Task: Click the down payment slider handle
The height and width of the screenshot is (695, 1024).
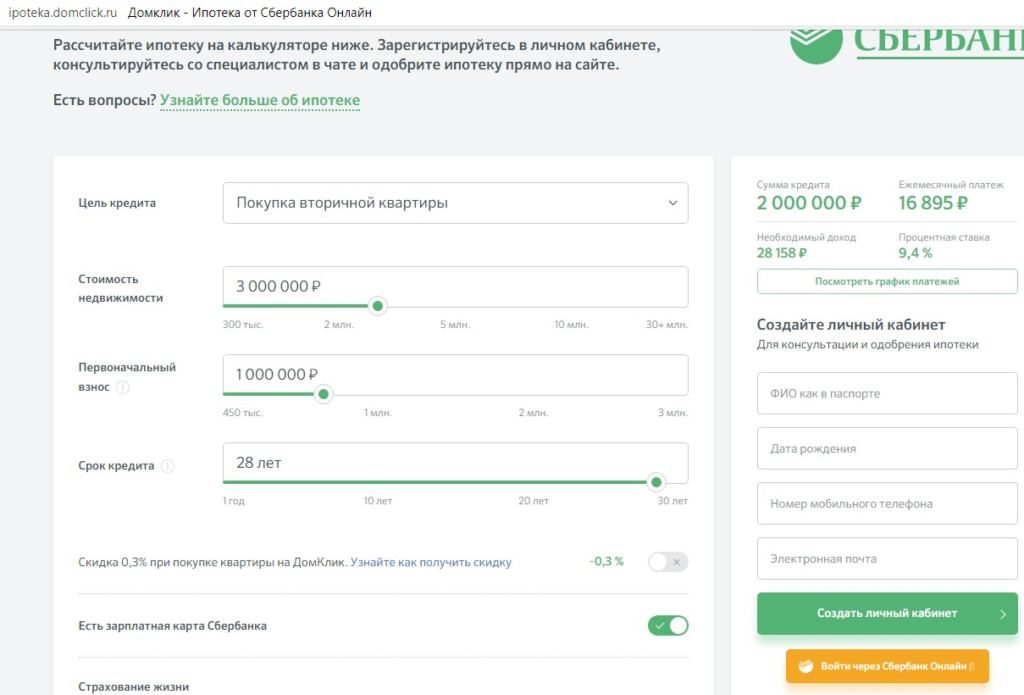Action: (323, 394)
